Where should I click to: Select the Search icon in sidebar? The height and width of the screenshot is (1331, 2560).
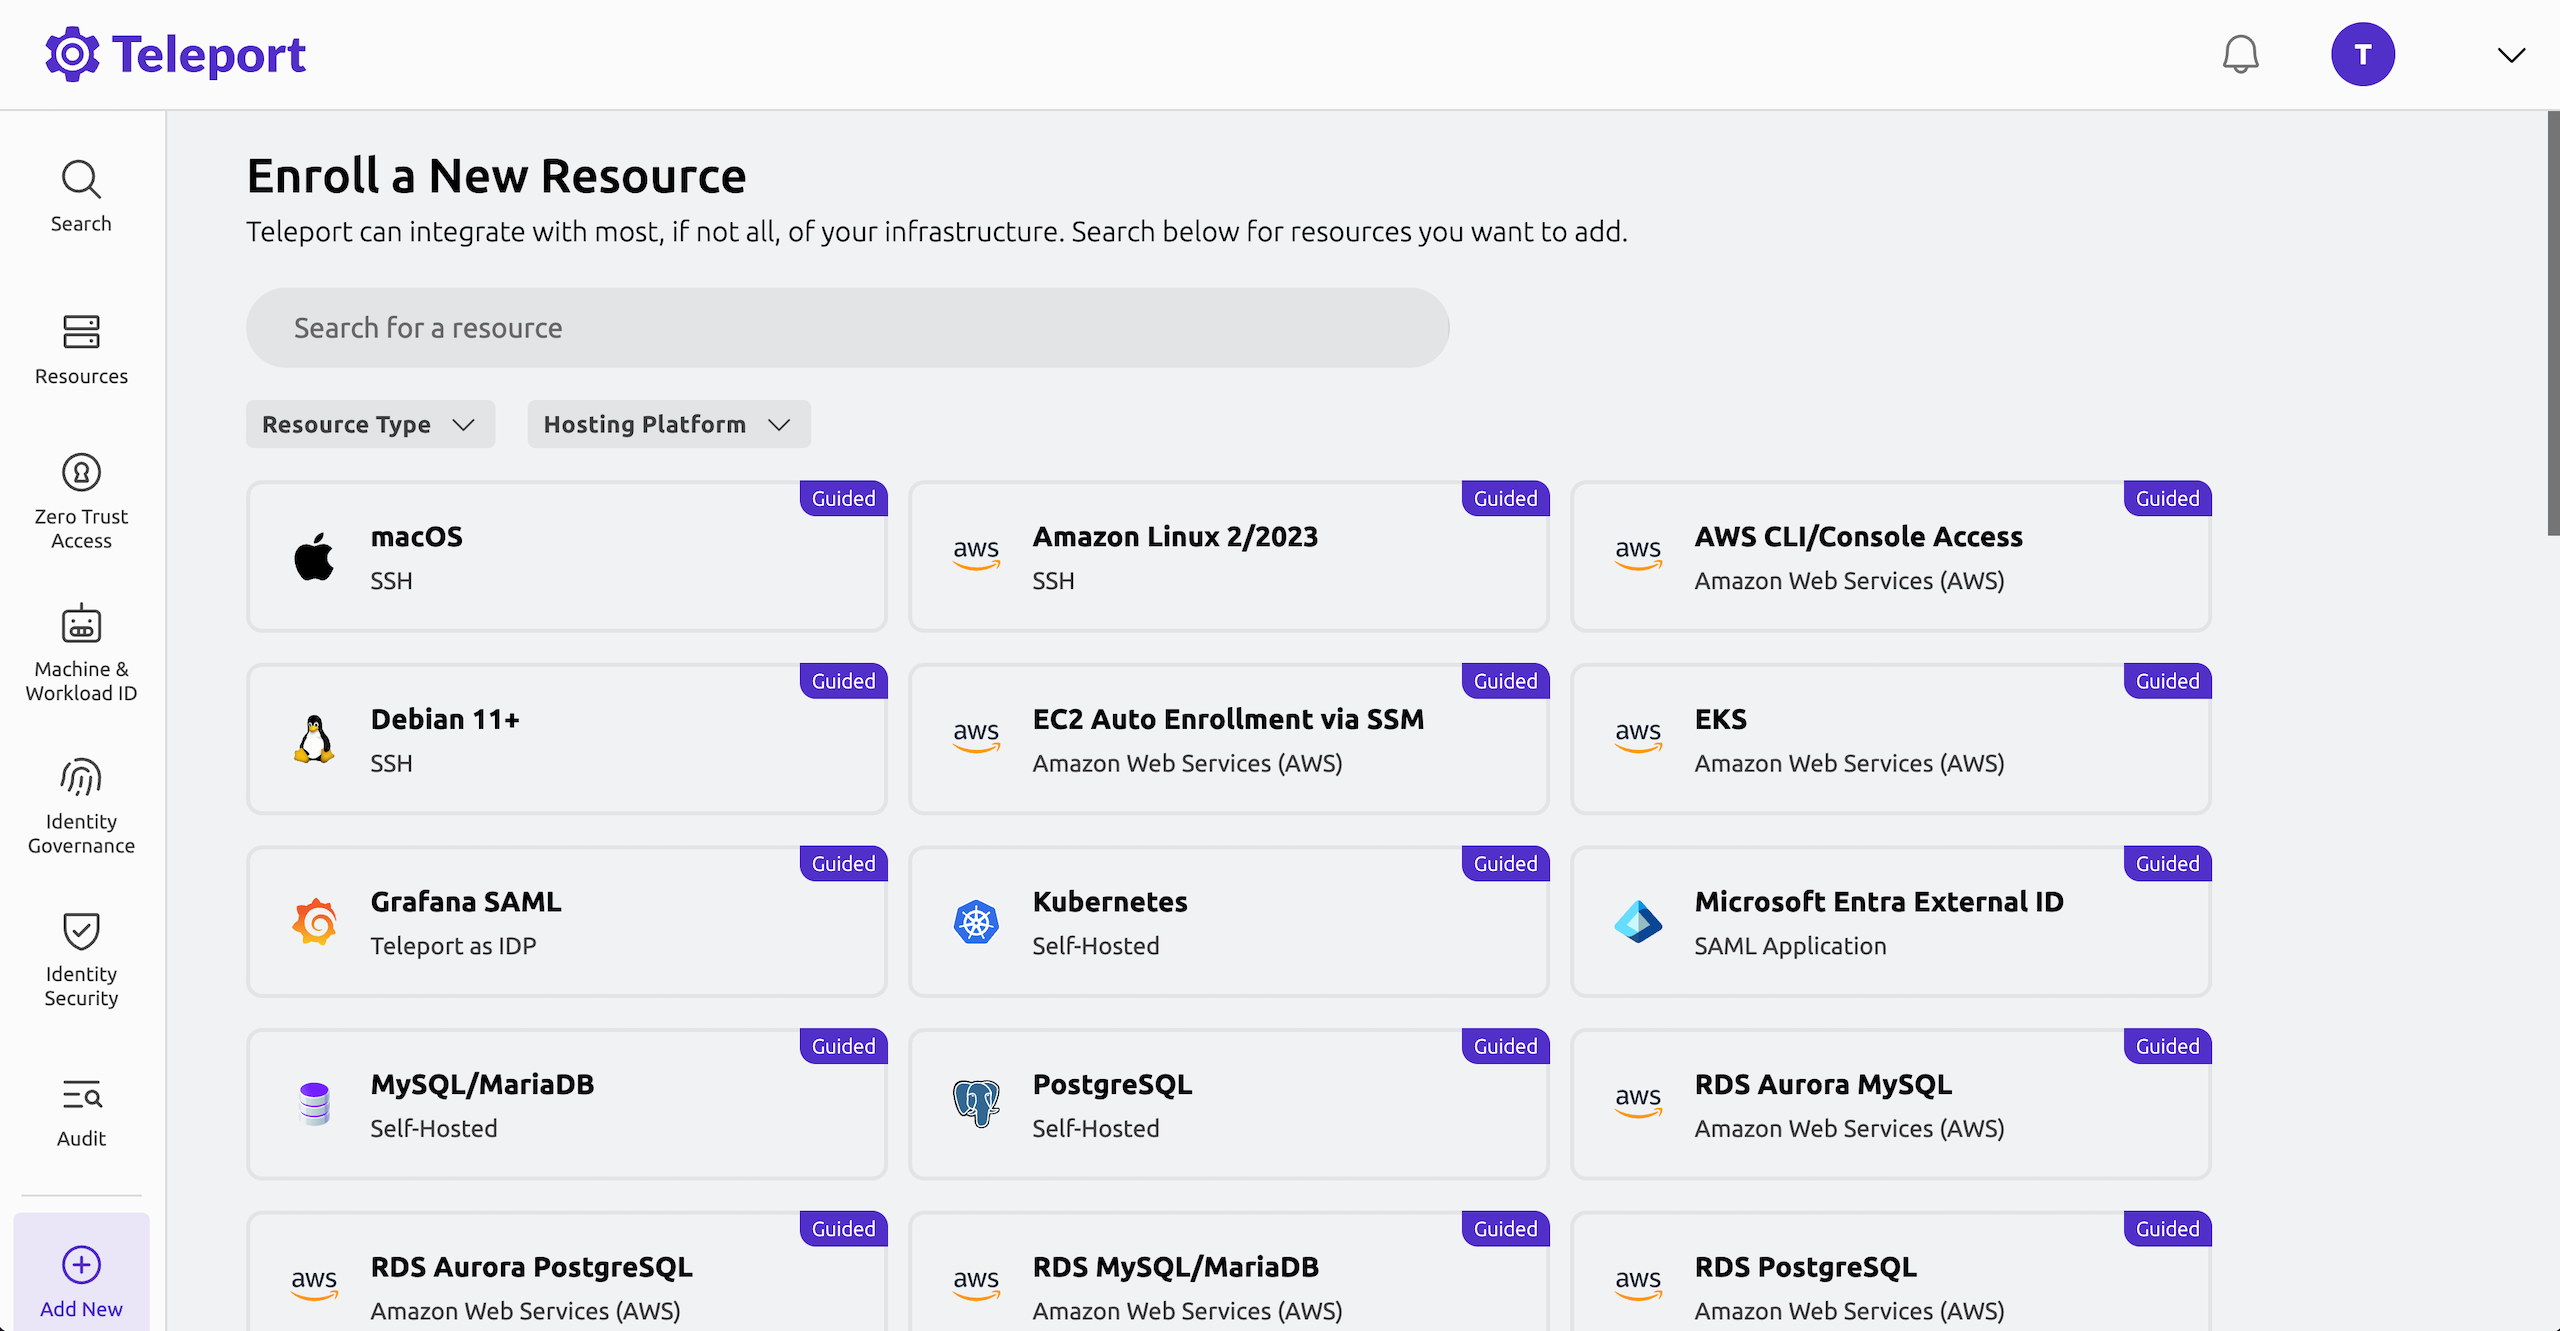point(80,180)
